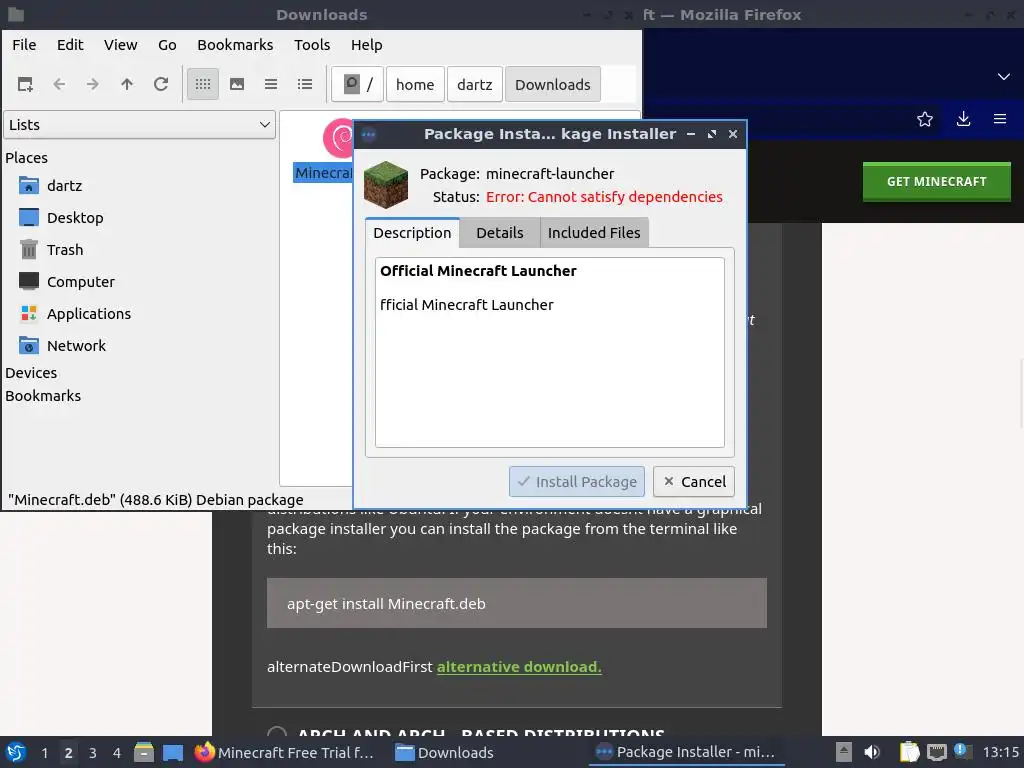Screen dimensions: 1024x768
Task: Switch to the Details tab
Action: [500, 233]
